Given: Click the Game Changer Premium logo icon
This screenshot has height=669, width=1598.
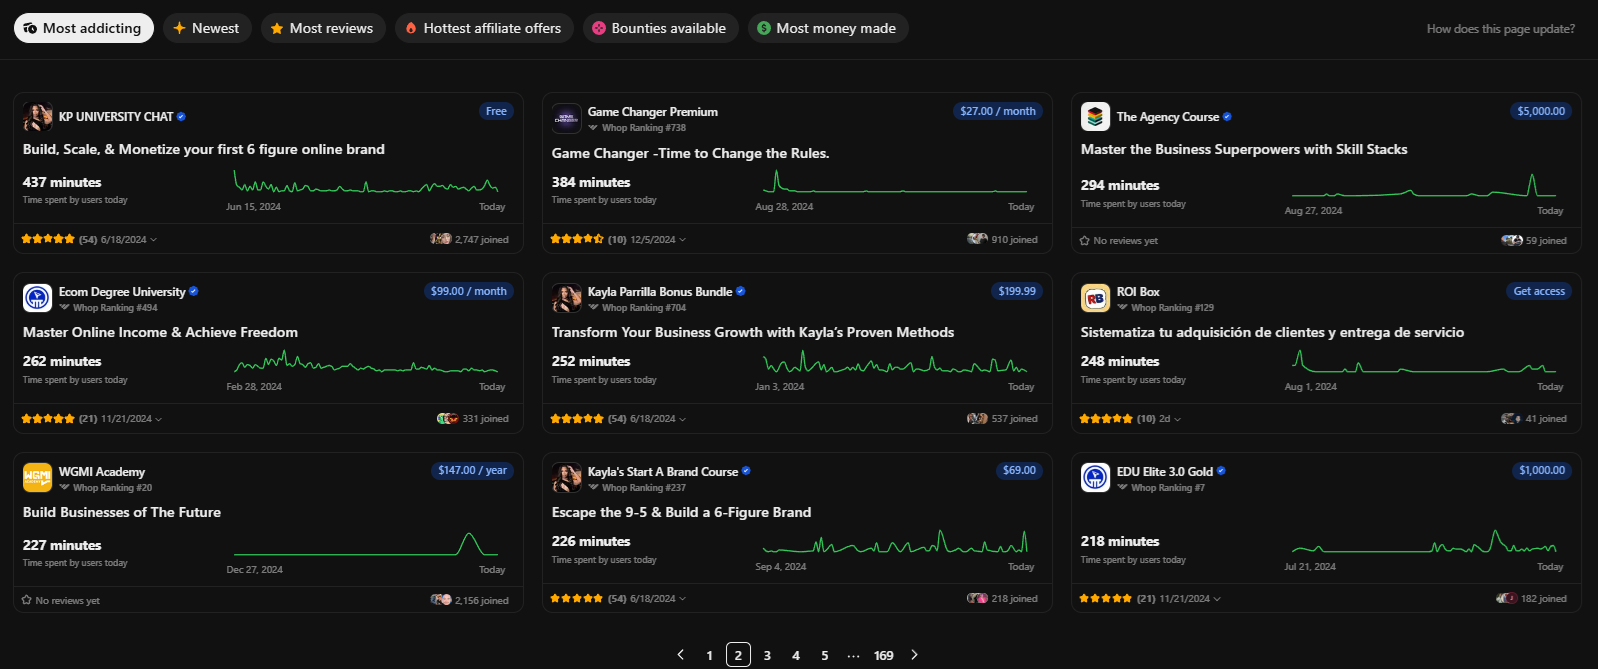Looking at the screenshot, I should pos(566,118).
